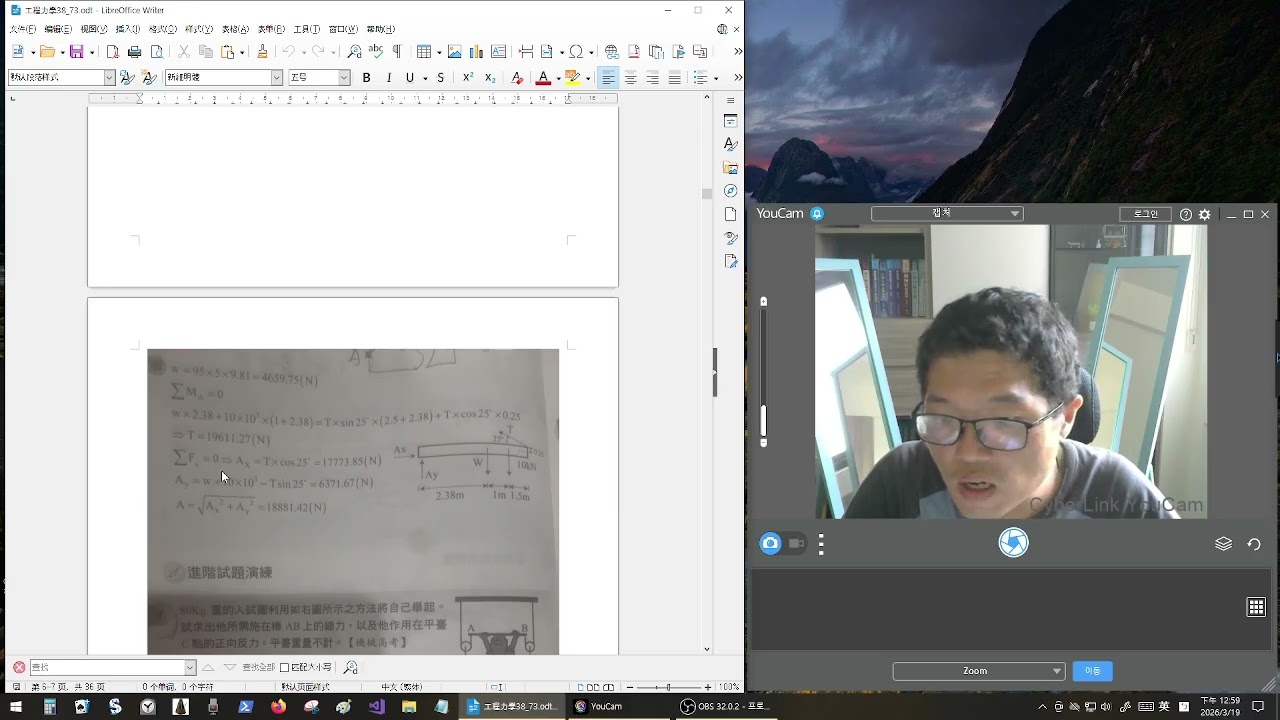Switch YouCam to photo camera mode
This screenshot has width=1280, height=720.
[770, 544]
